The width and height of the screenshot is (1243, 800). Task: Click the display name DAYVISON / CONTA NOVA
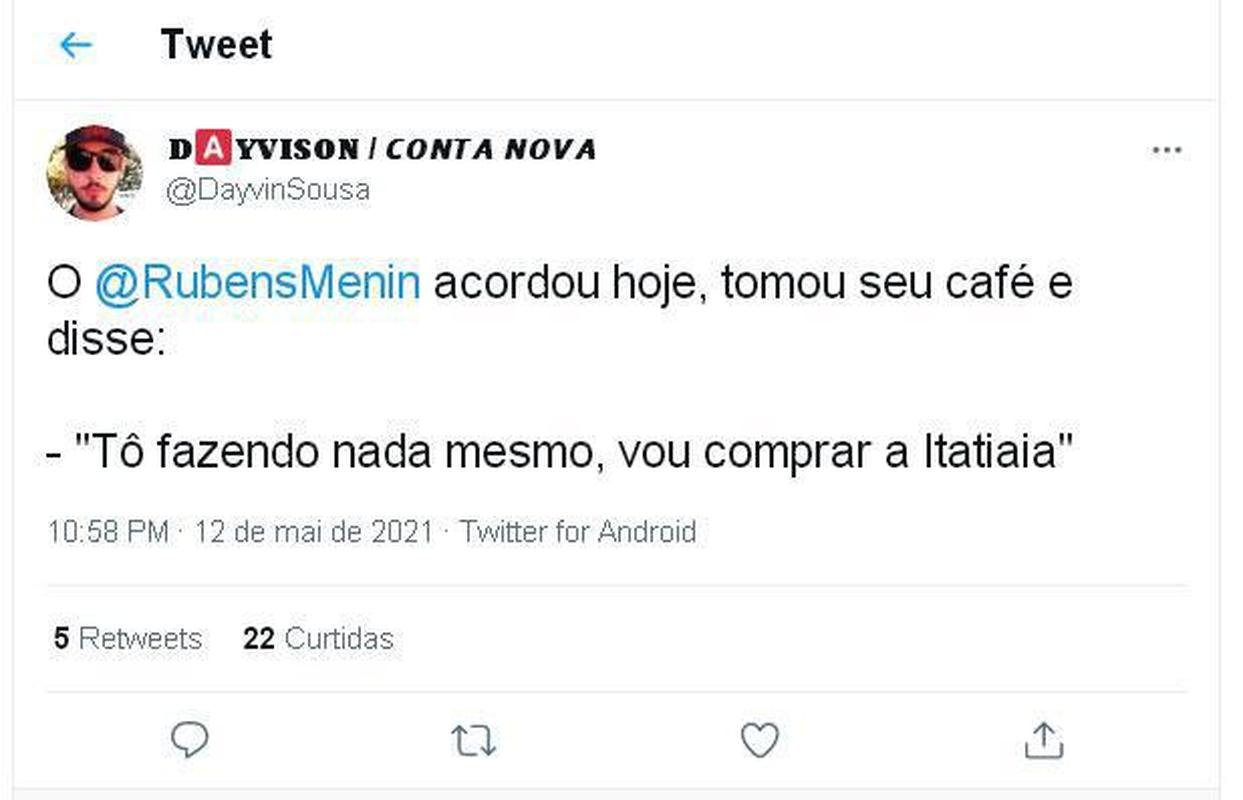[x=380, y=148]
